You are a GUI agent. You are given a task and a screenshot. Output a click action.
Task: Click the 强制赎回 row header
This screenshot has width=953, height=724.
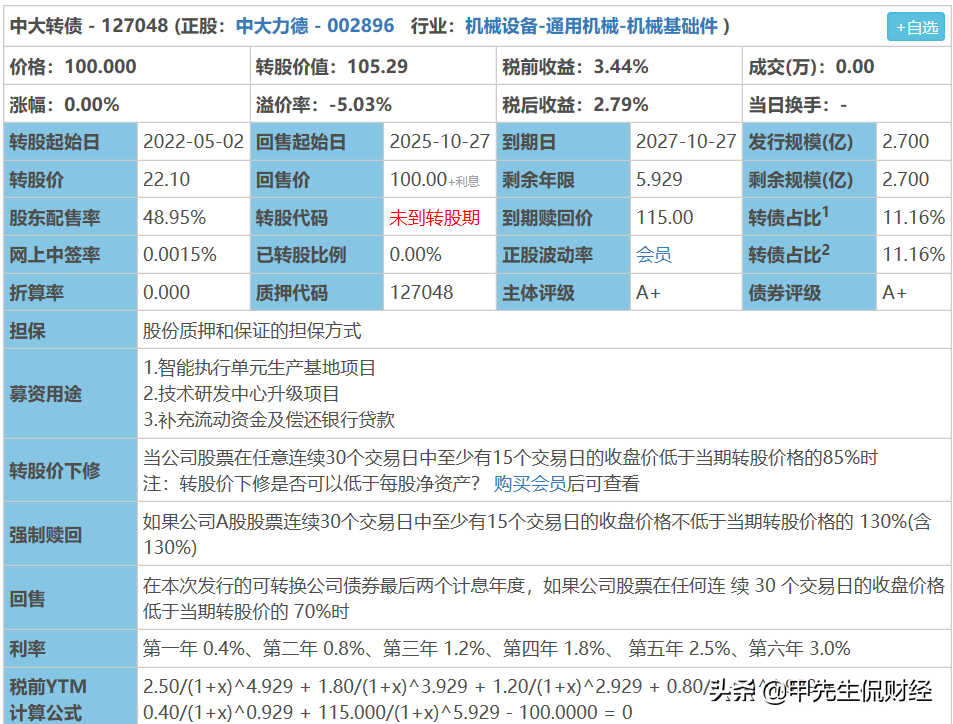pyautogui.click(x=71, y=534)
